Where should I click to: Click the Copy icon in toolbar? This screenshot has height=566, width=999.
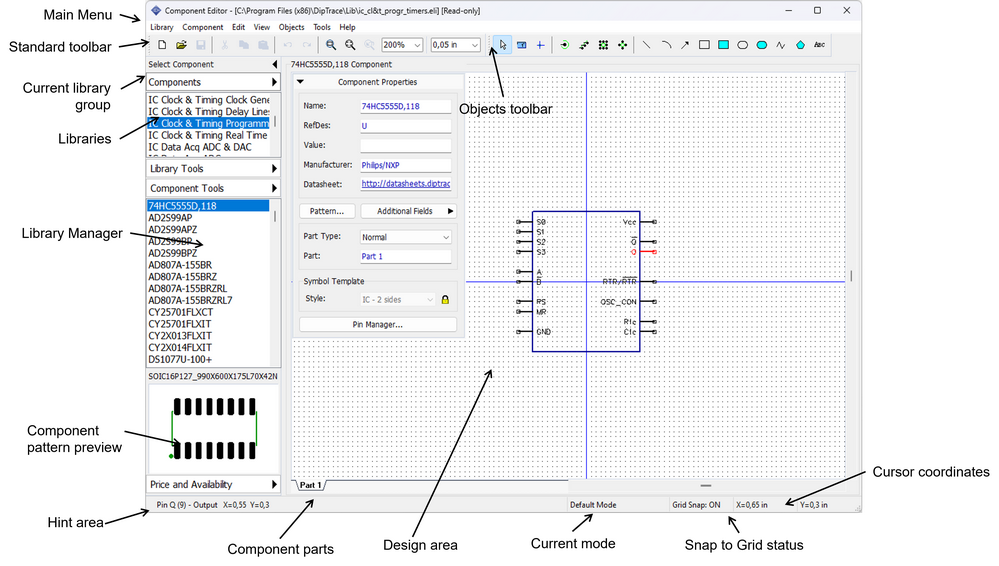pyautogui.click(x=243, y=45)
